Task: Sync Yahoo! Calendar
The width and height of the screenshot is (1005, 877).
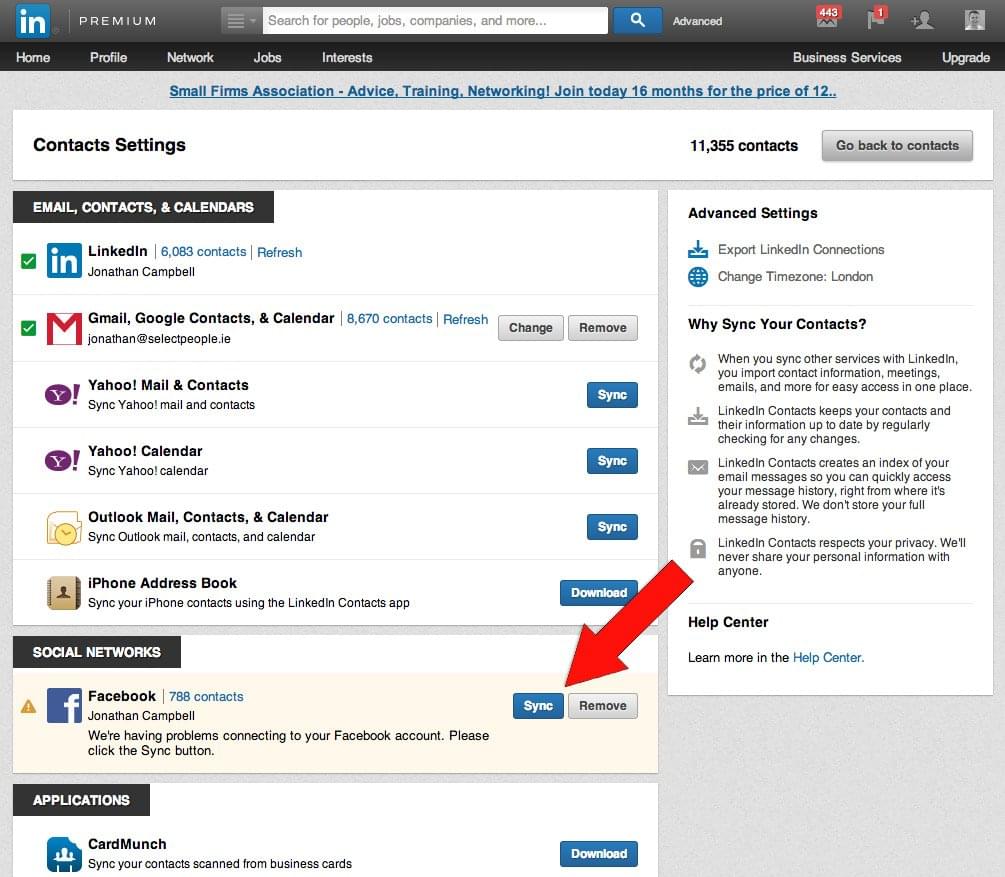Action: pos(612,461)
